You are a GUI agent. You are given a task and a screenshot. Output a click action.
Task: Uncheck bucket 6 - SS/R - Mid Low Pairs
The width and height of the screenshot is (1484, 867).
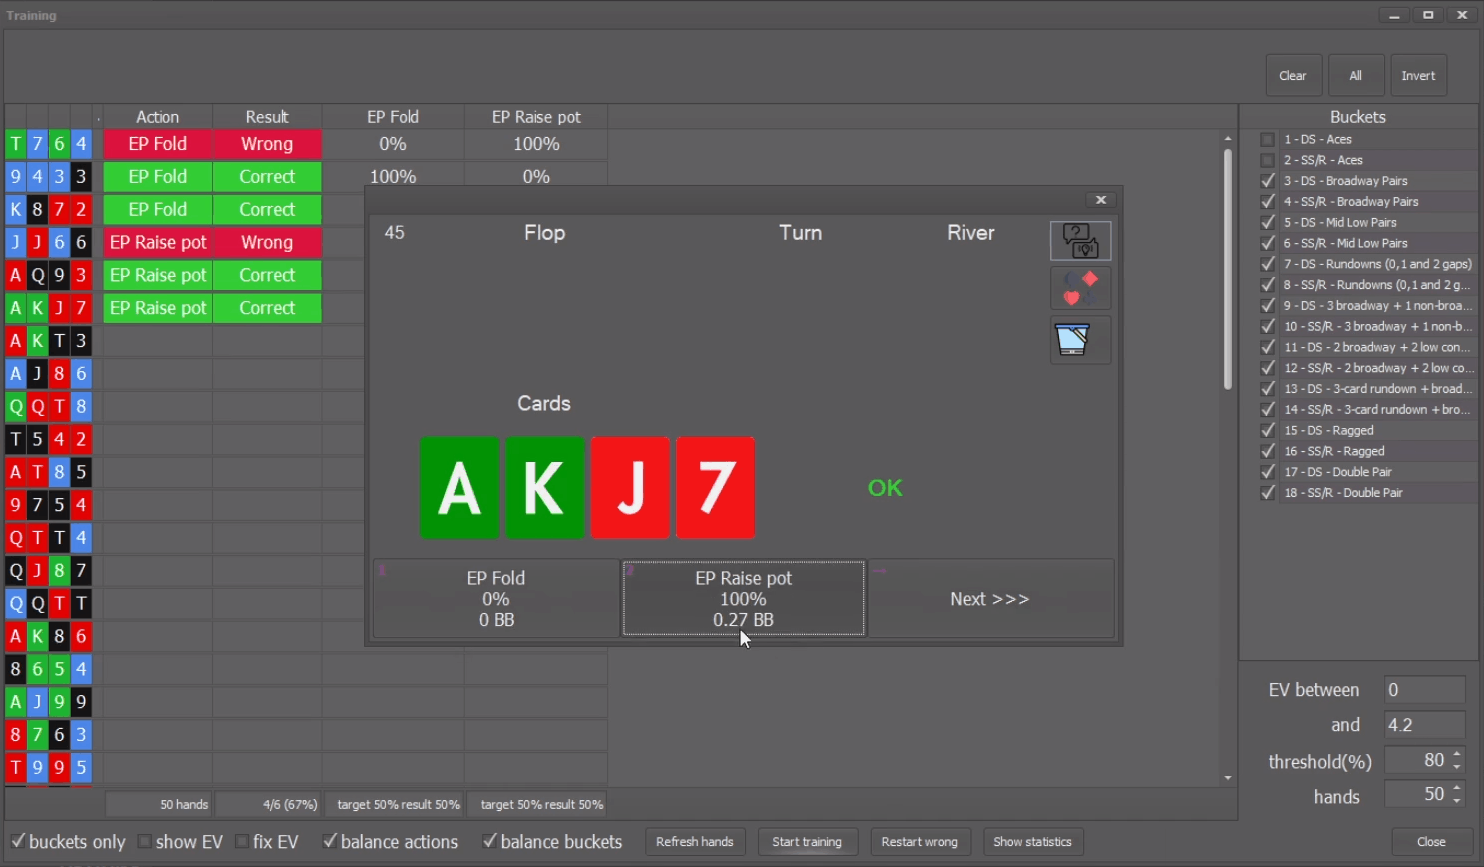(x=1268, y=243)
